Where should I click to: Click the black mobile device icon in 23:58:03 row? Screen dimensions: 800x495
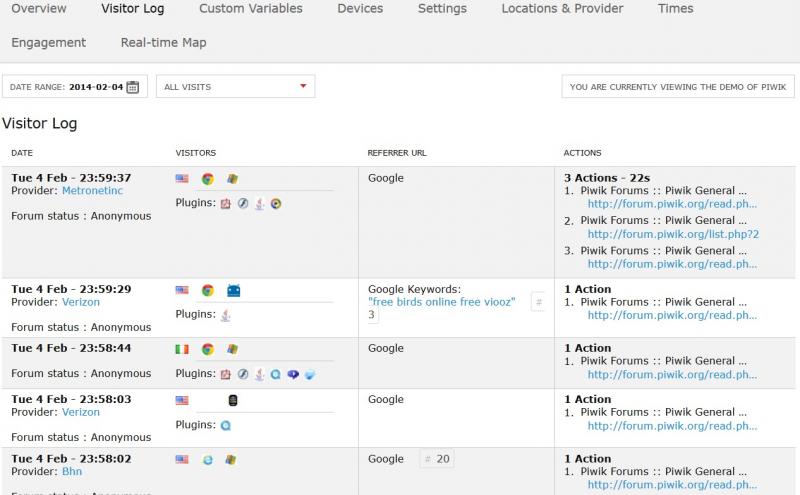[x=233, y=400]
